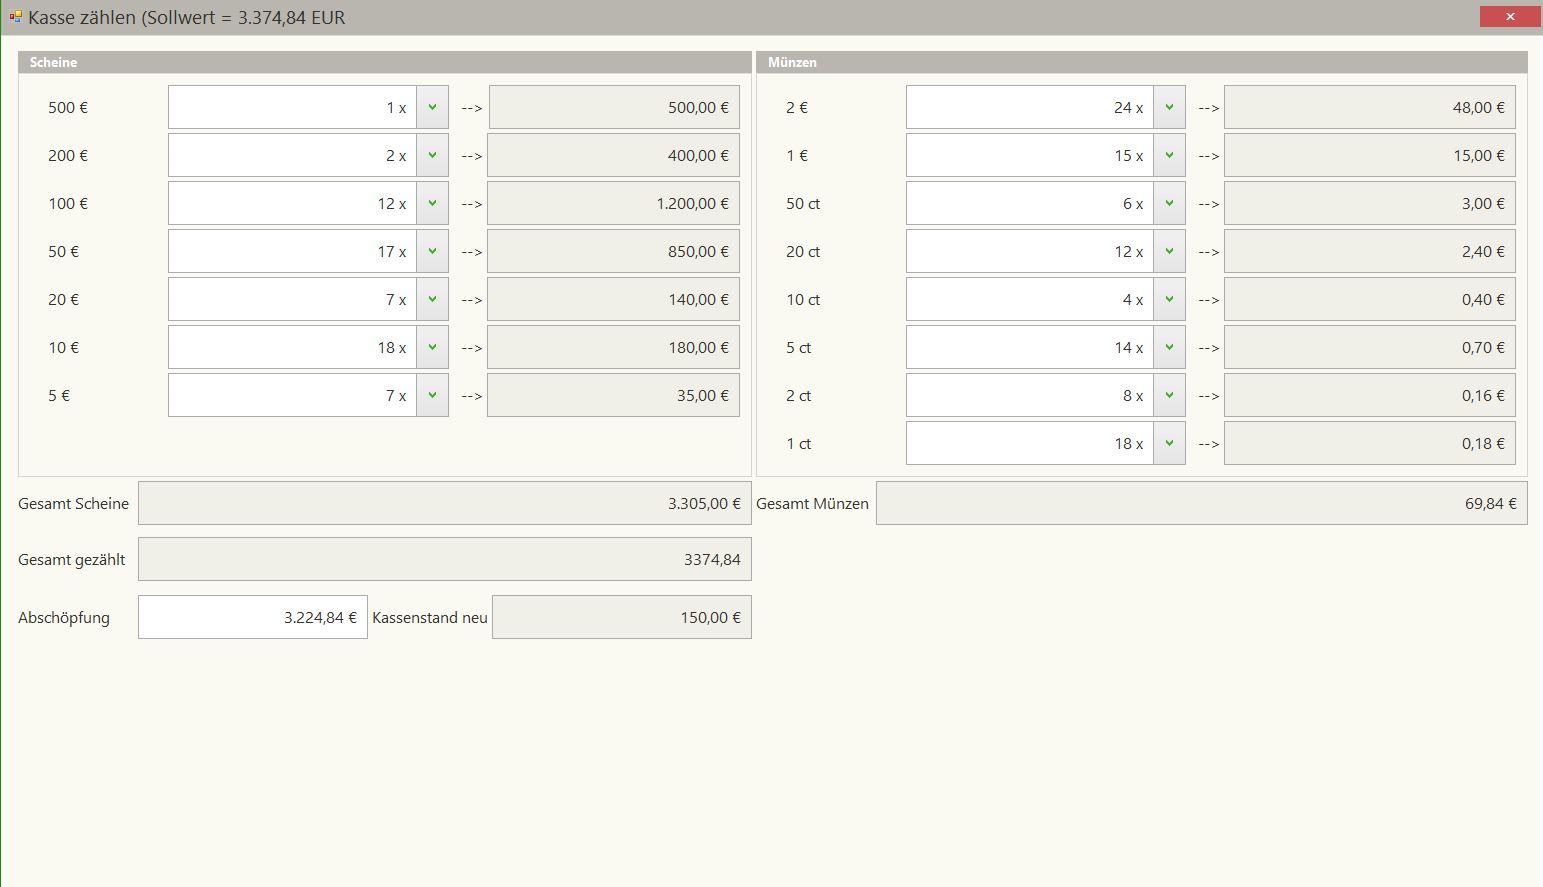
Task: Click the Gesamt gezählt total field
Action: (444, 559)
